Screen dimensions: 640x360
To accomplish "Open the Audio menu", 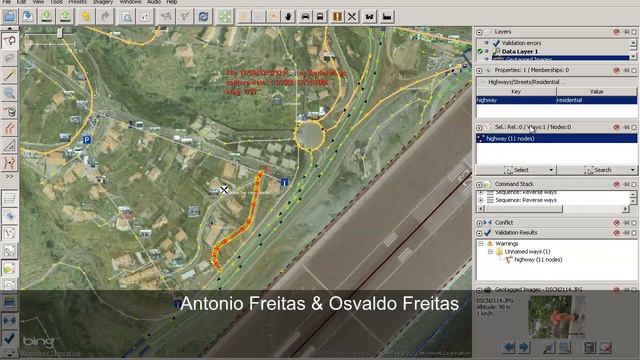I will [x=154, y=2].
